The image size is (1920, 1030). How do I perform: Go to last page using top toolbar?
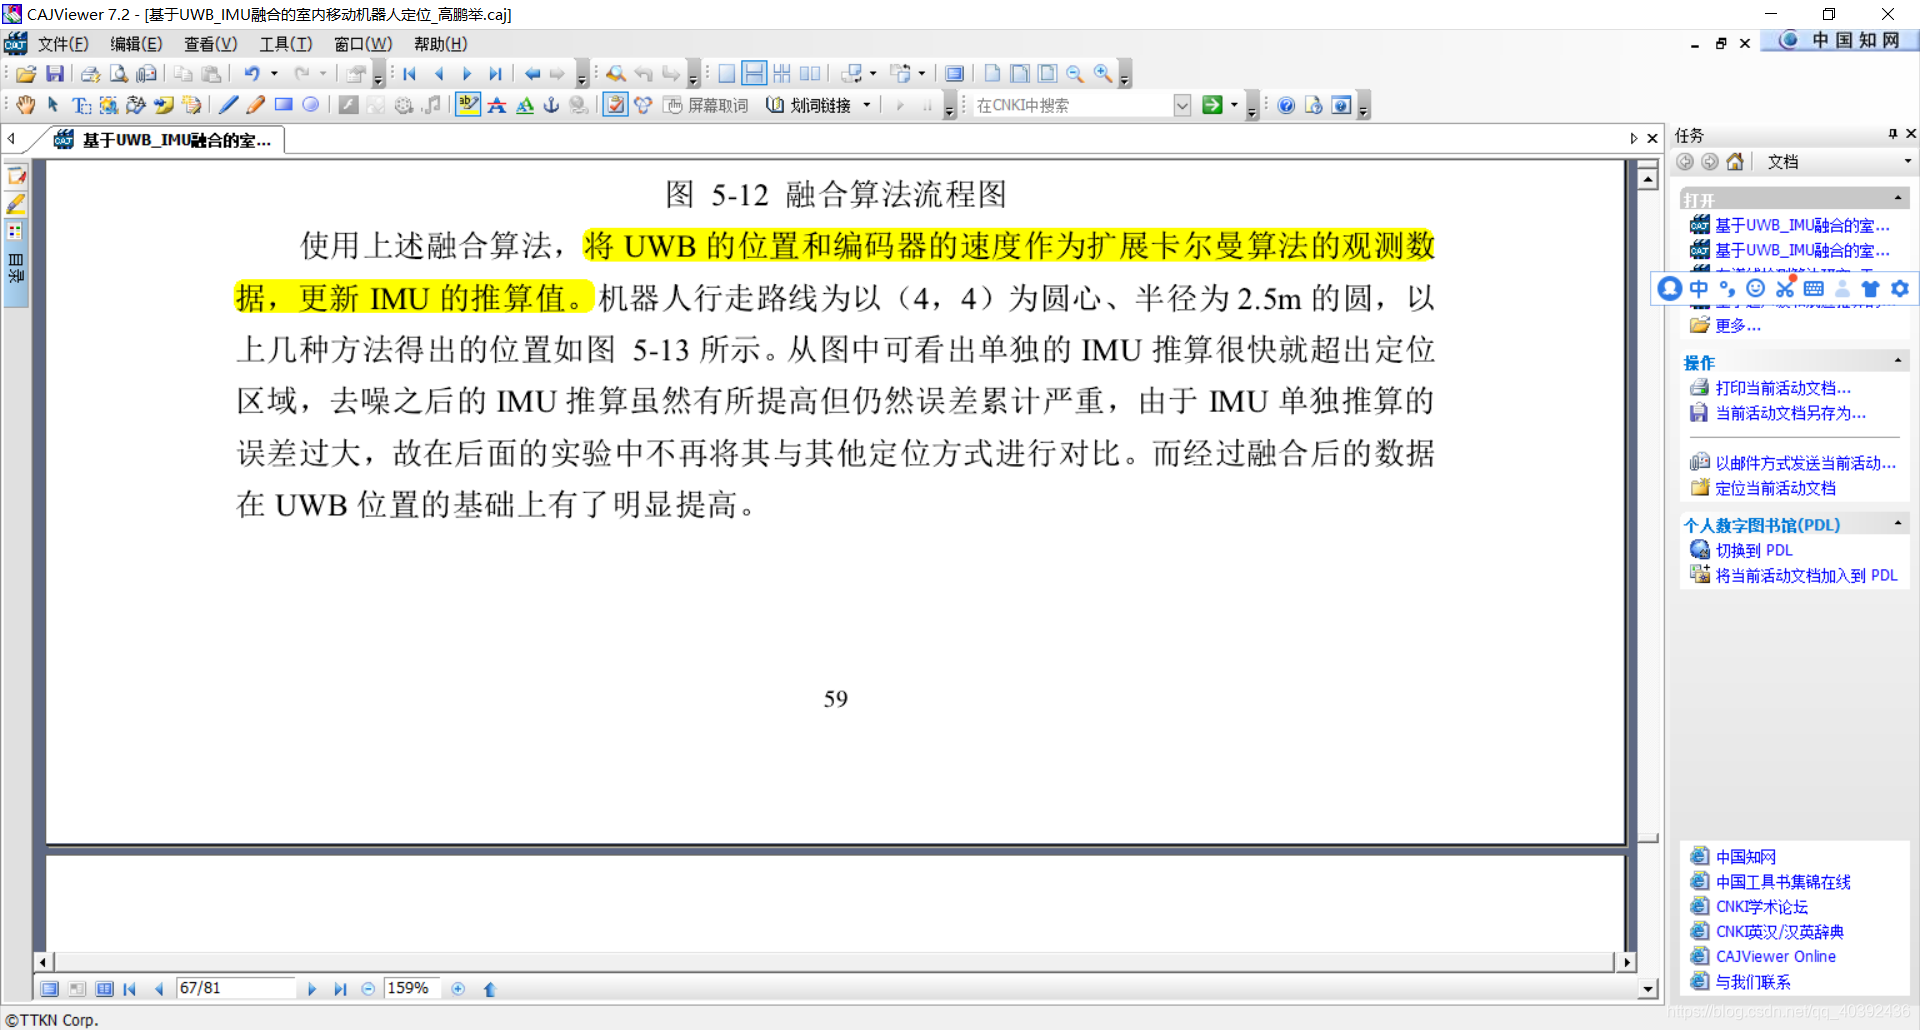[495, 74]
